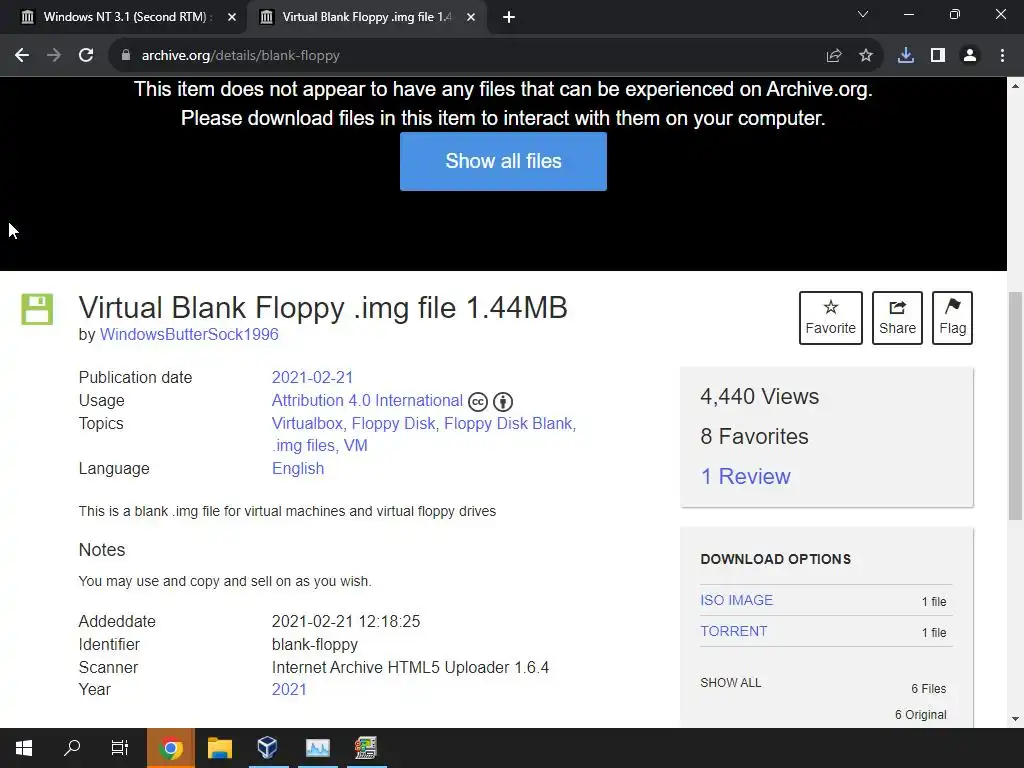Click SHOW ALL download files

coord(731,682)
